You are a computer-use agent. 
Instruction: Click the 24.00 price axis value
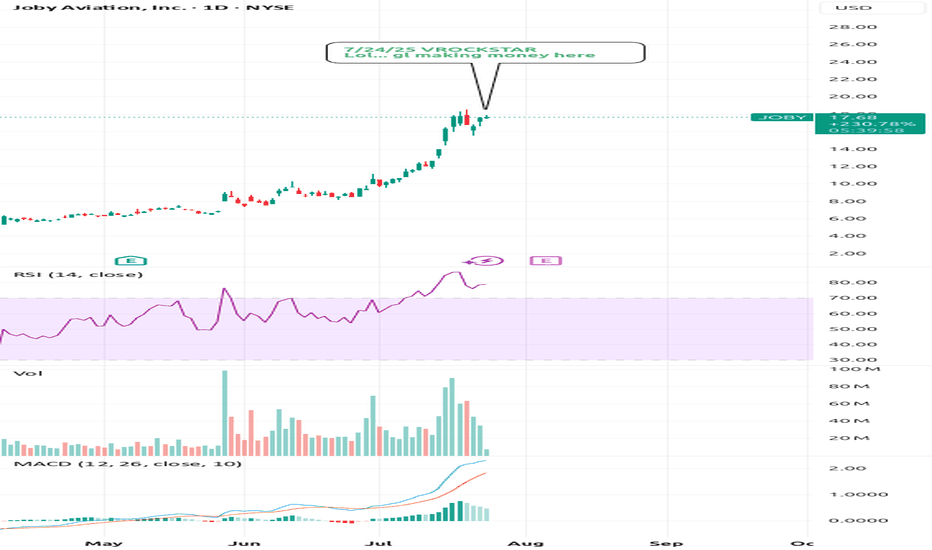coord(853,61)
